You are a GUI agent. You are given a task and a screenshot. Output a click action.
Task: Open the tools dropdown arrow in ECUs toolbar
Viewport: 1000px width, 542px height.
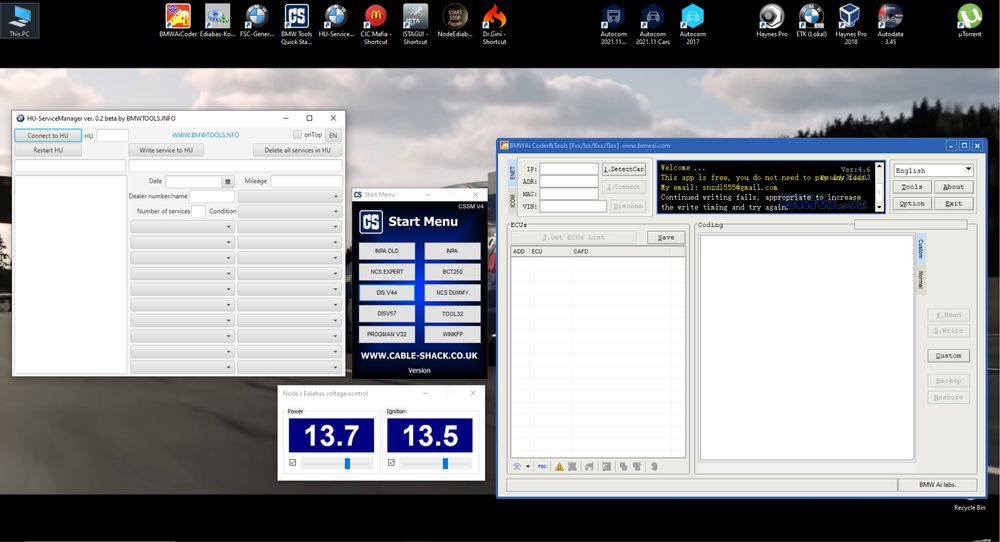[528, 466]
